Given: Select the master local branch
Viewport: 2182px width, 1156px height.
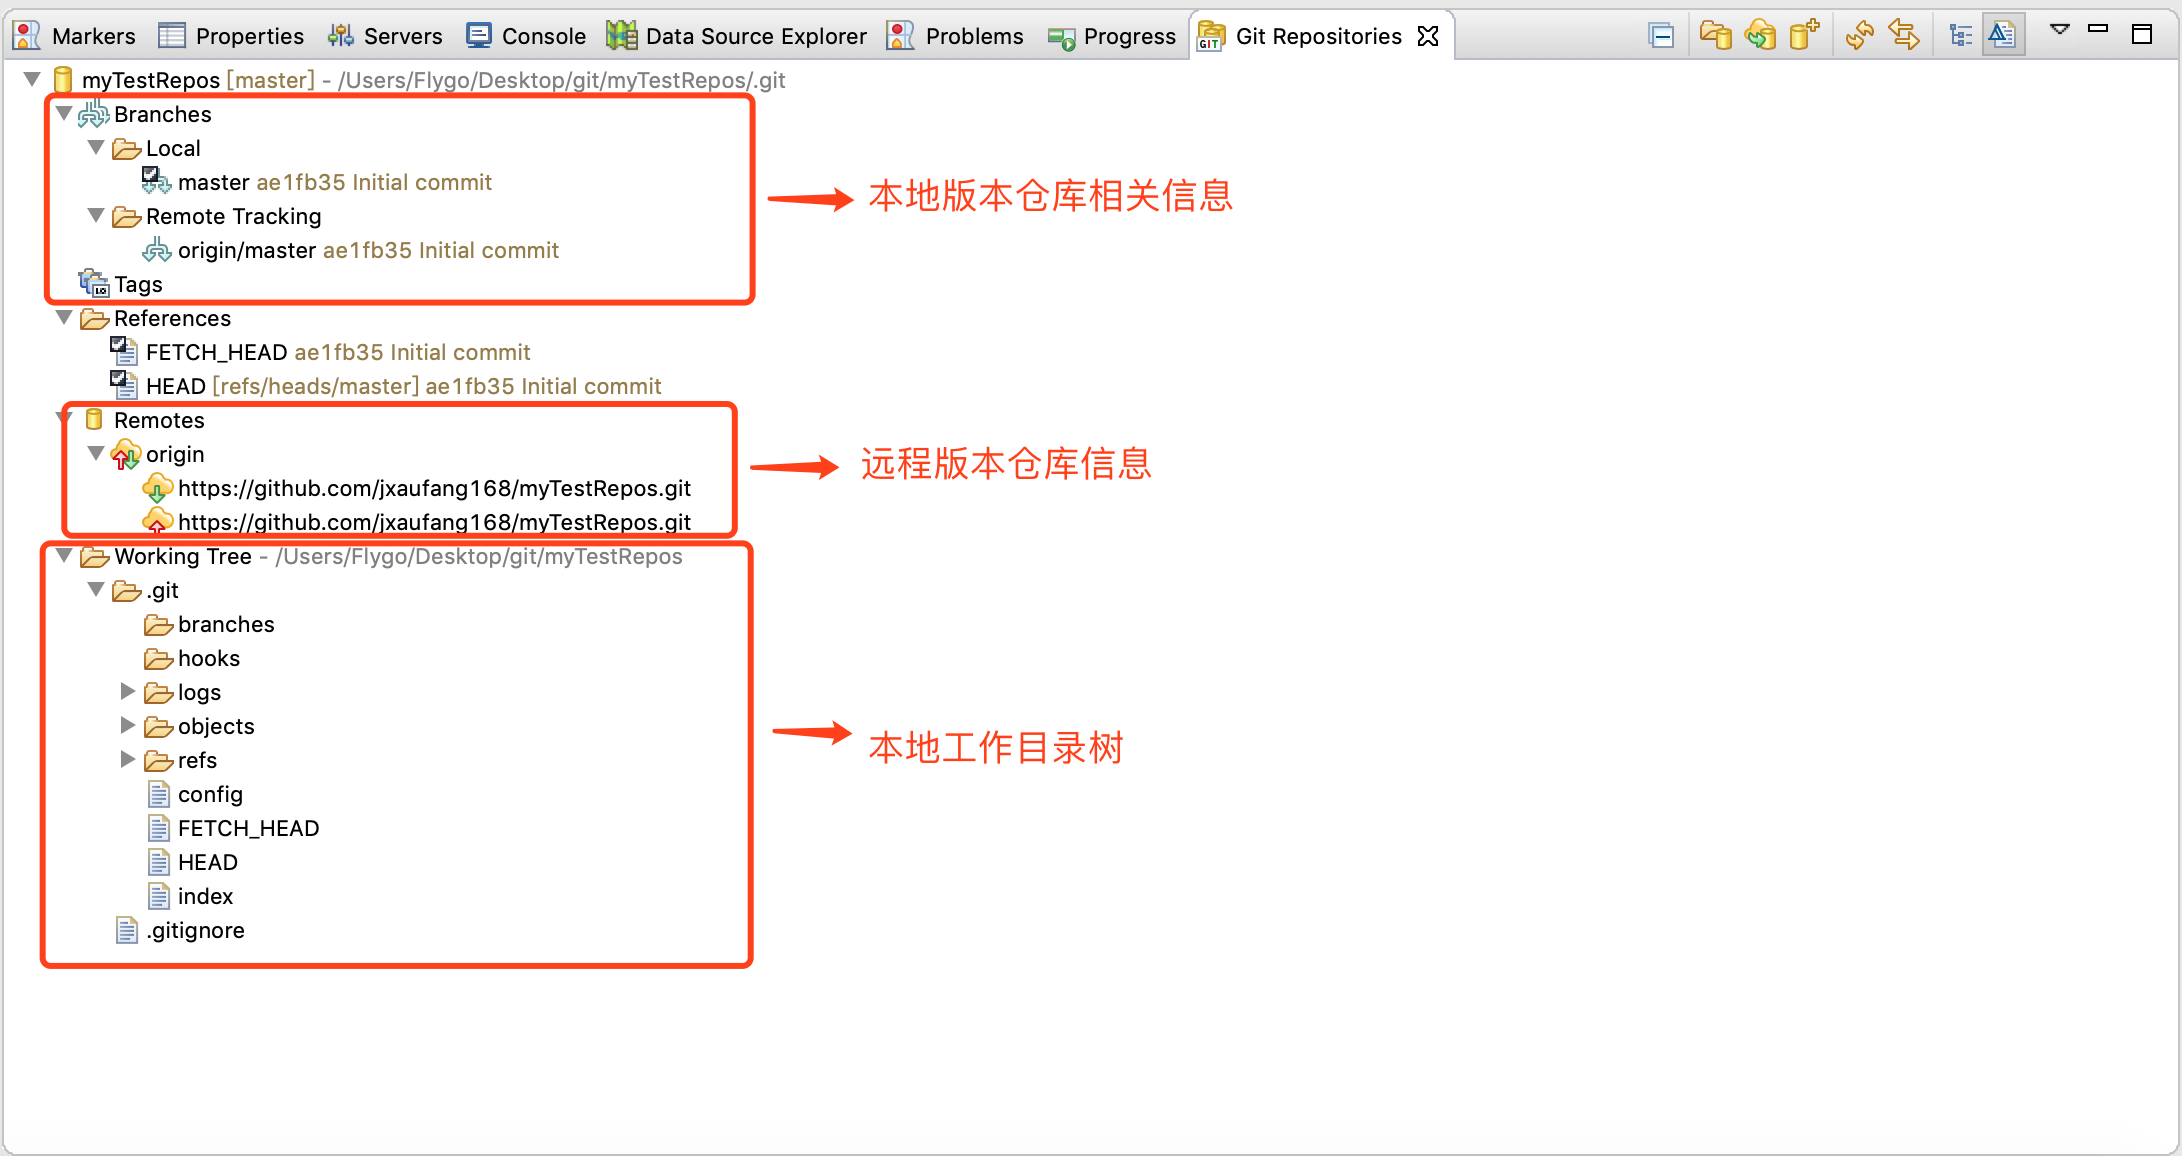Looking at the screenshot, I should coord(213,182).
